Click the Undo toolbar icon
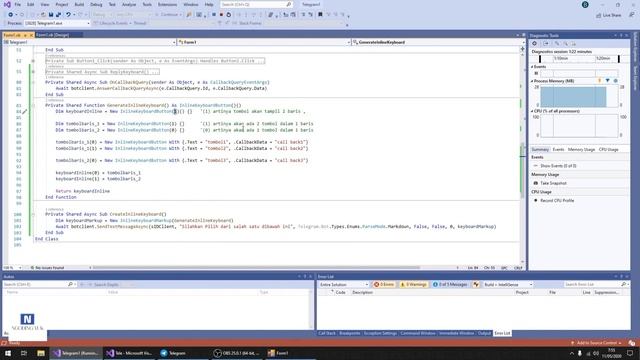 click(x=68, y=15)
